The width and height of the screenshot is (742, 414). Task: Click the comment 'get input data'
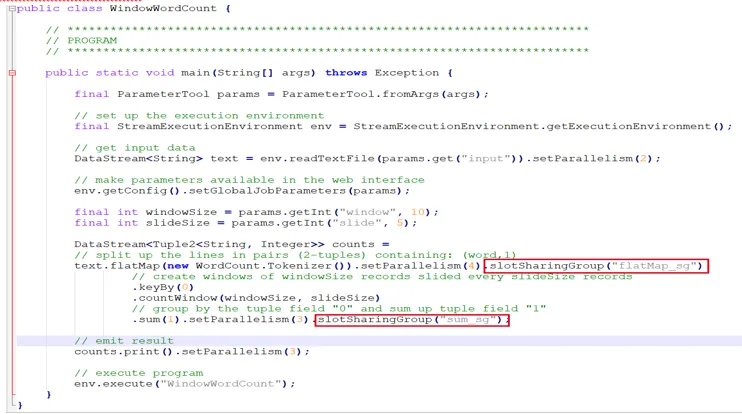point(135,148)
